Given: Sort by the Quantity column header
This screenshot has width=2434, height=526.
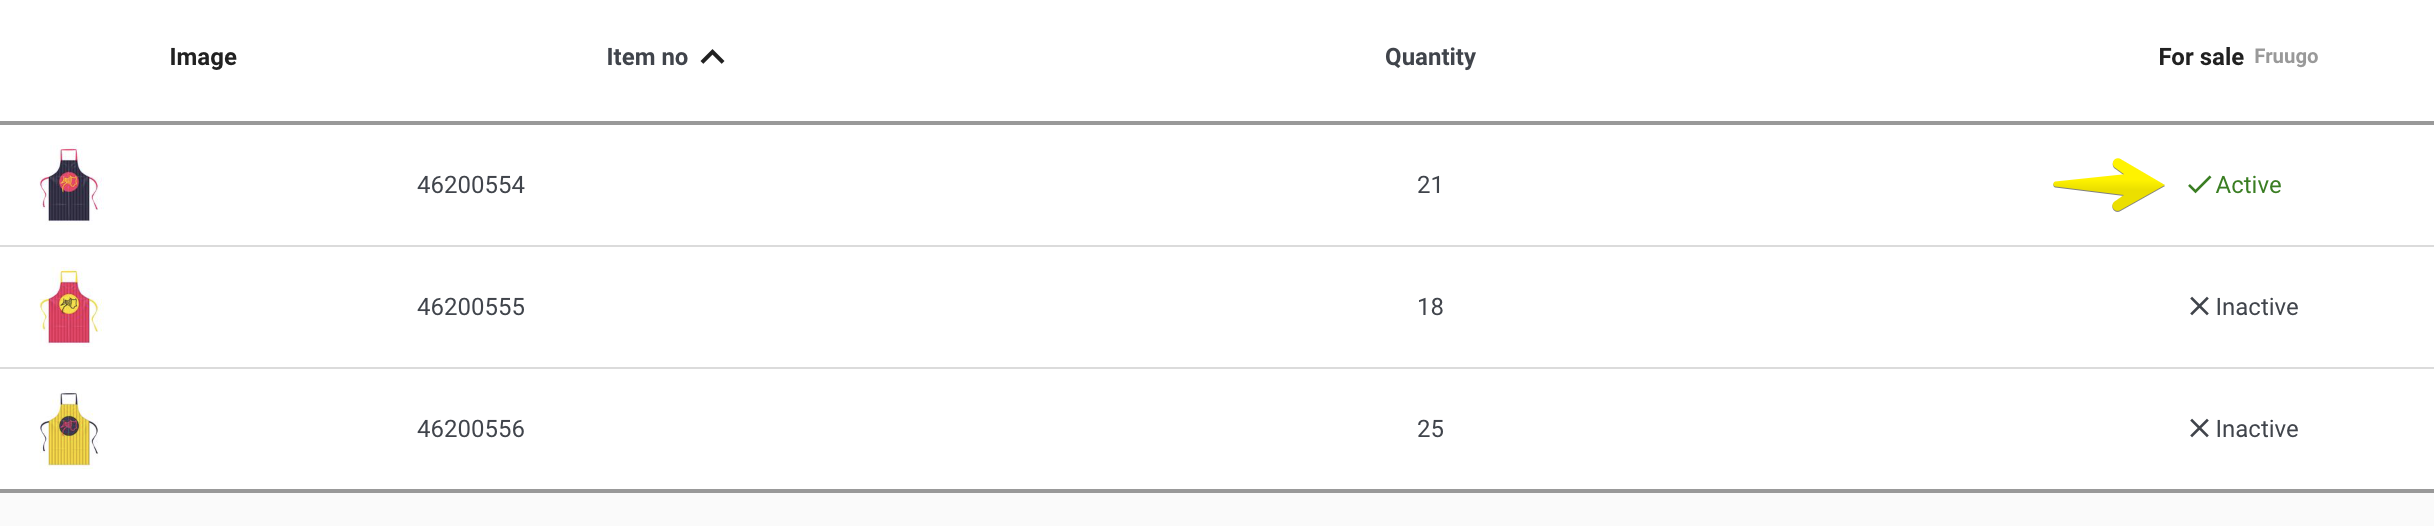Looking at the screenshot, I should [x=1430, y=57].
